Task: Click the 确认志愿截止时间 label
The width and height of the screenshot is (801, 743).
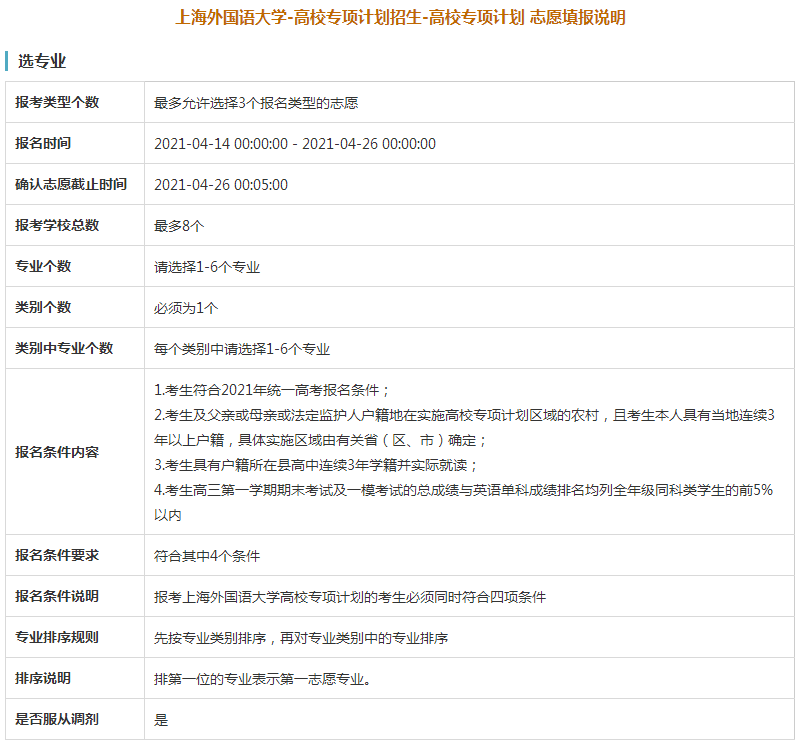Action: tap(70, 184)
